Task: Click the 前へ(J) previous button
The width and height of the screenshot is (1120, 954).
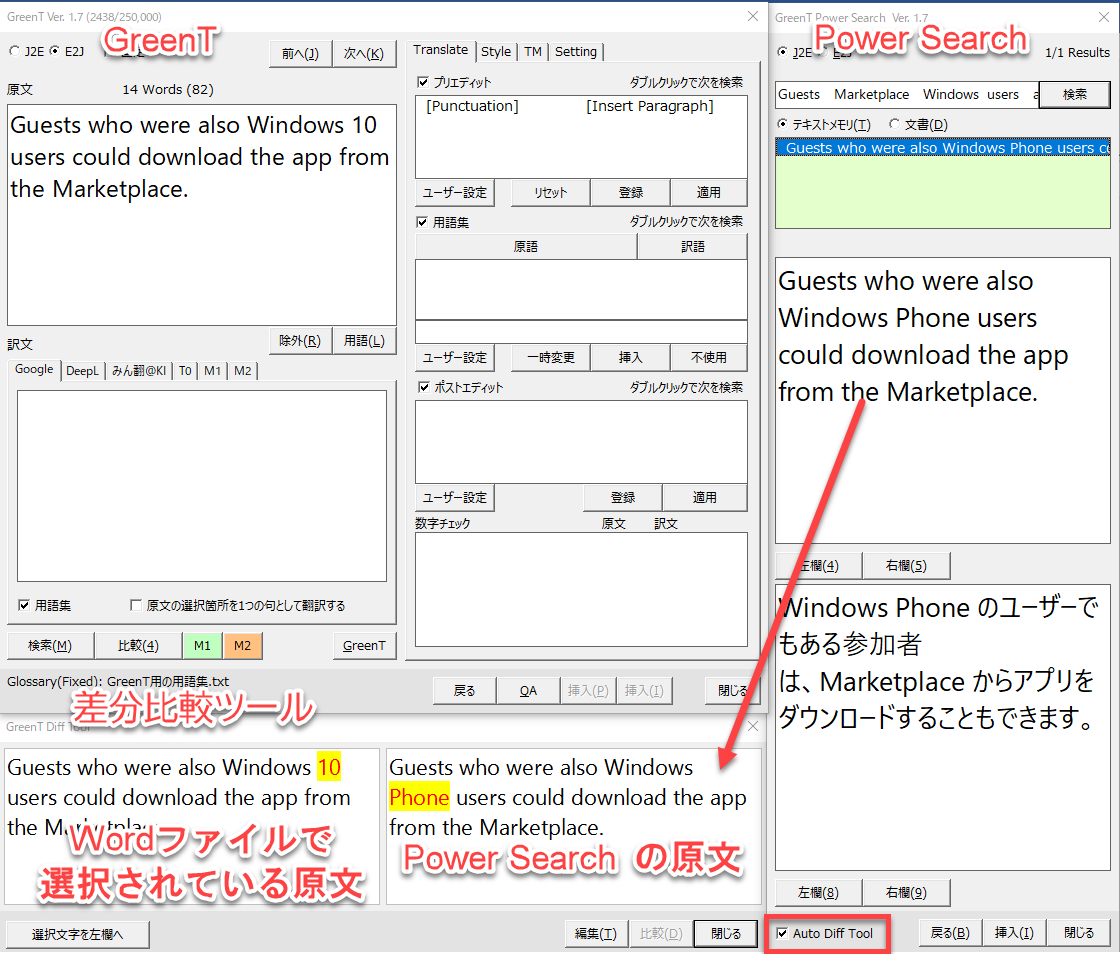Action: [300, 54]
